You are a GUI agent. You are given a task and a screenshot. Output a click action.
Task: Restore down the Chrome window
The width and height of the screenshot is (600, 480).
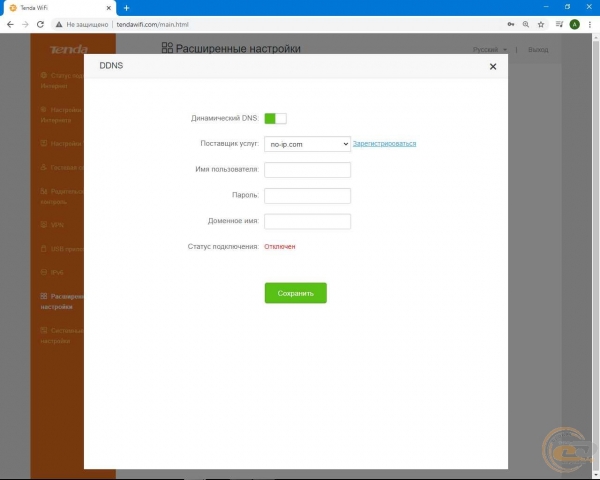[567, 7]
